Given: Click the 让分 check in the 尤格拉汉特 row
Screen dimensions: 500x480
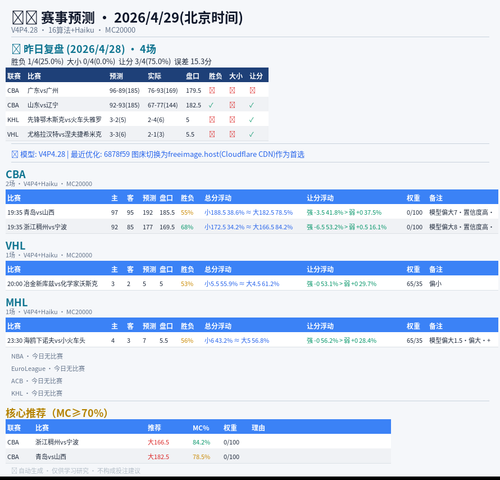Looking at the screenshot, I should 252,134.
